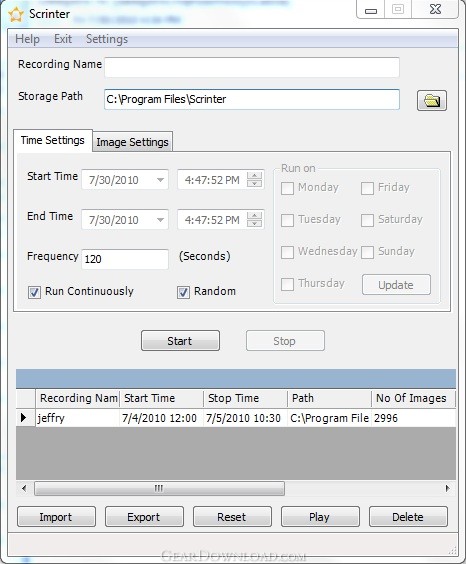Select the jeffry row arrow indicator
The image size is (466, 564).
[24, 418]
